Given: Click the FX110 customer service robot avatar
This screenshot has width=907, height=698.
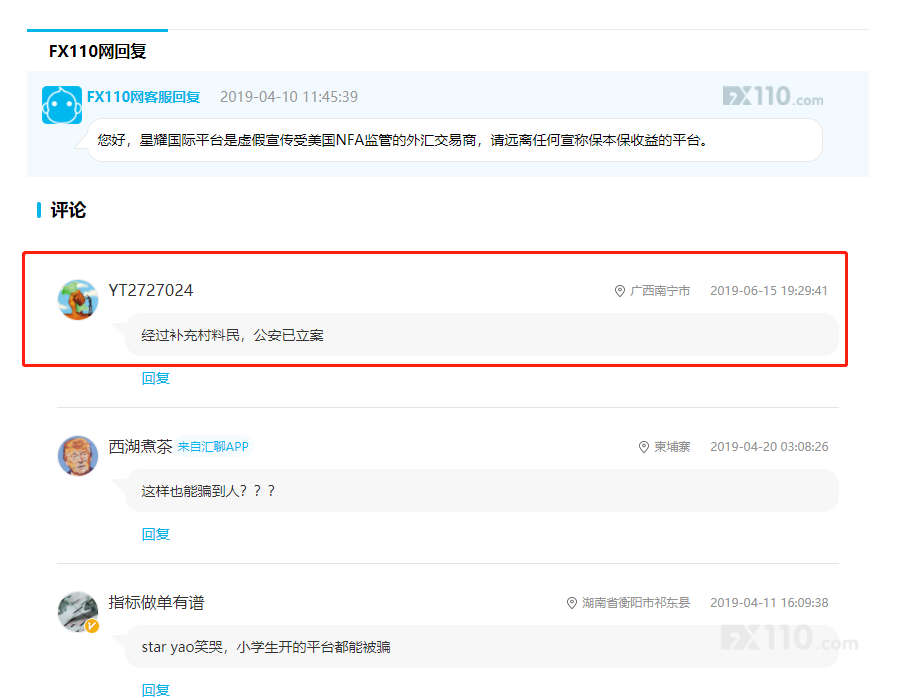Looking at the screenshot, I should pyautogui.click(x=61, y=104).
